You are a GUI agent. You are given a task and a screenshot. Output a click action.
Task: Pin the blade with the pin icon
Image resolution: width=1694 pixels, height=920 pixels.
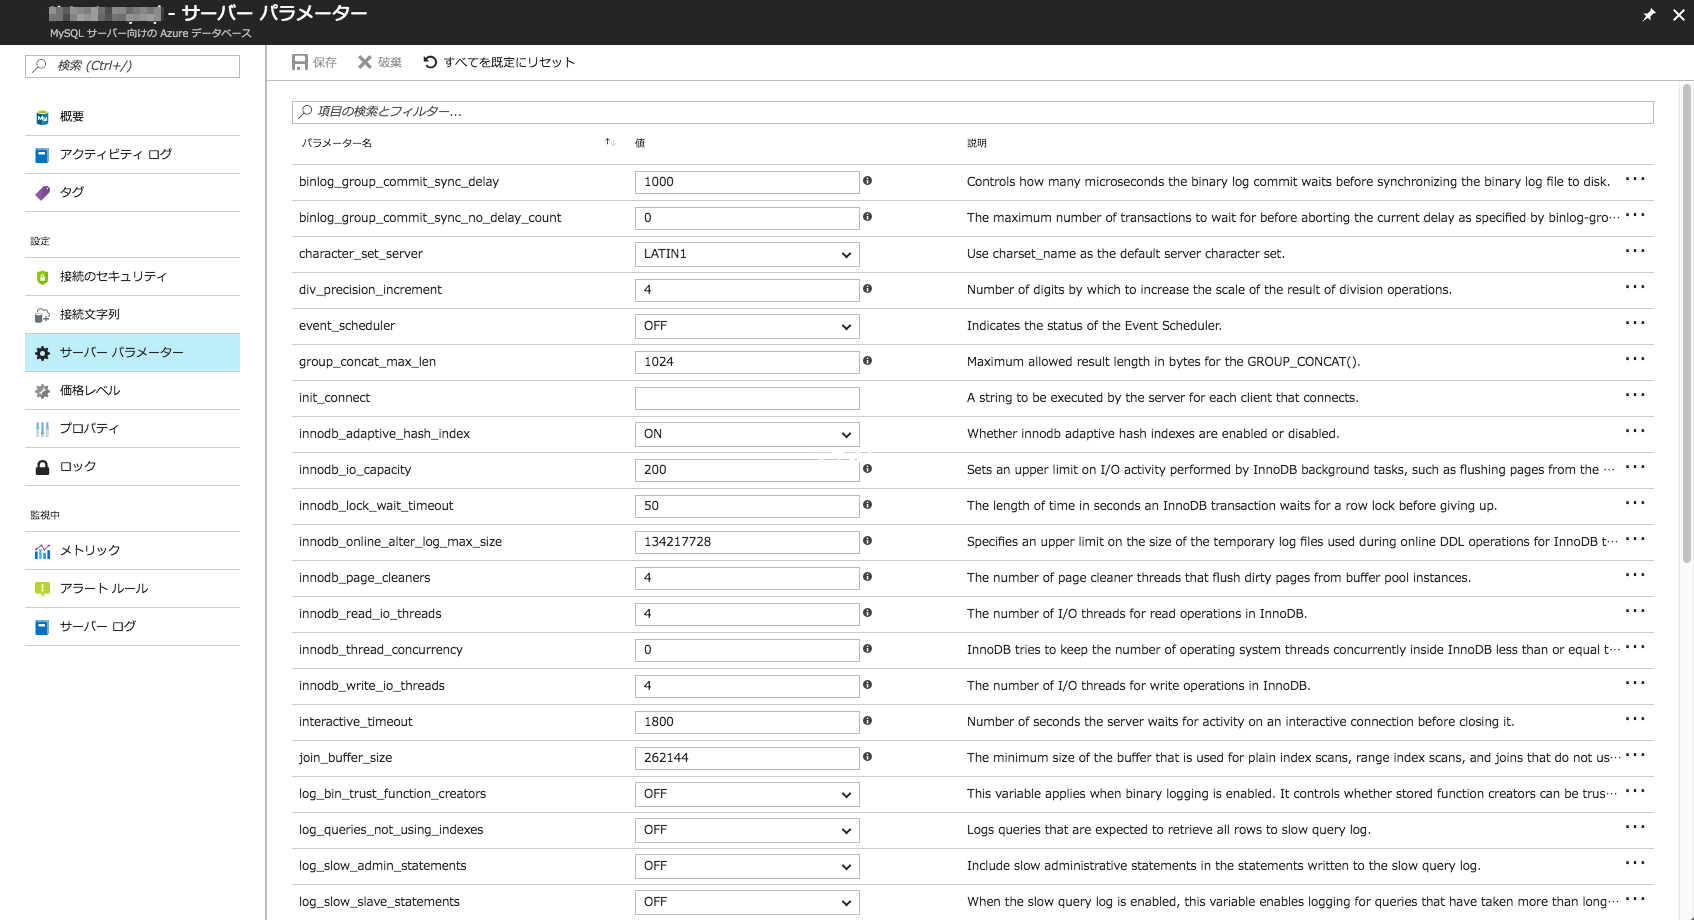click(1649, 15)
